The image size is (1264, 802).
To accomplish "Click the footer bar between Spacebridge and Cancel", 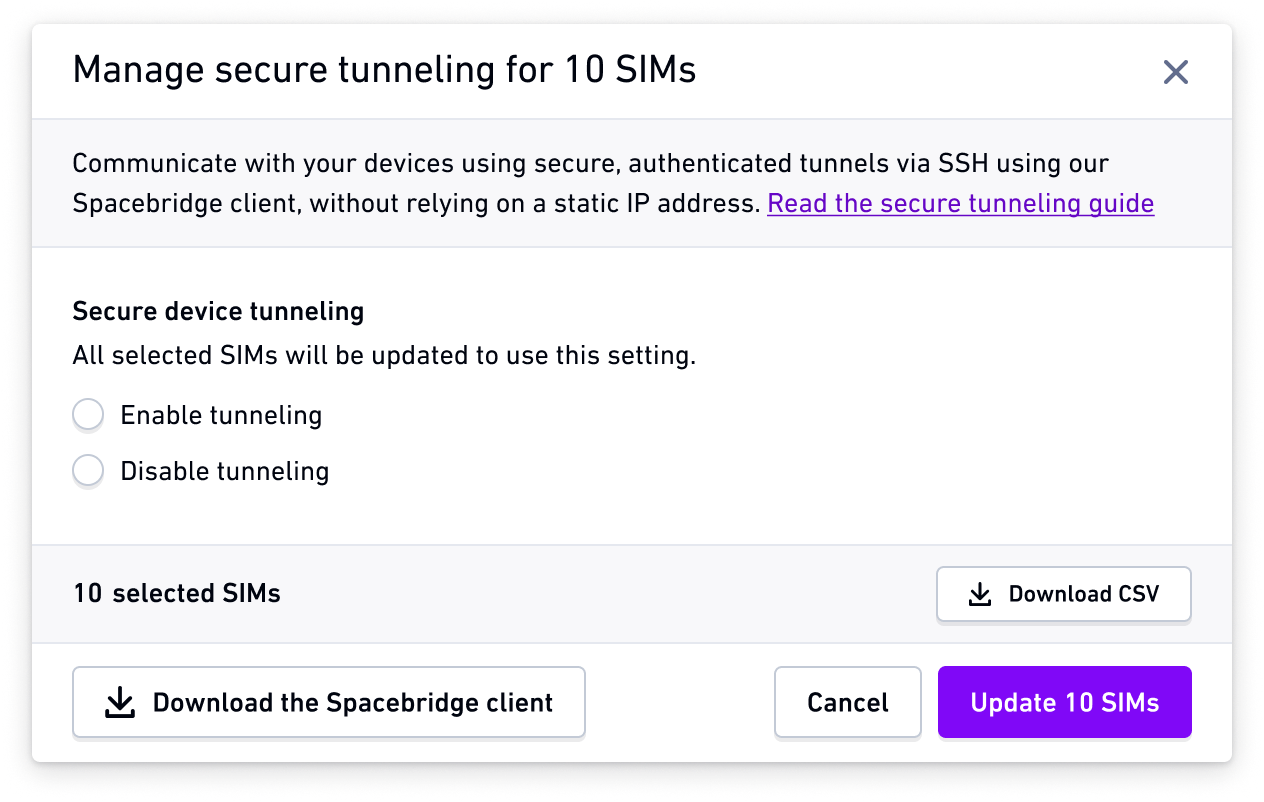I will 680,702.
